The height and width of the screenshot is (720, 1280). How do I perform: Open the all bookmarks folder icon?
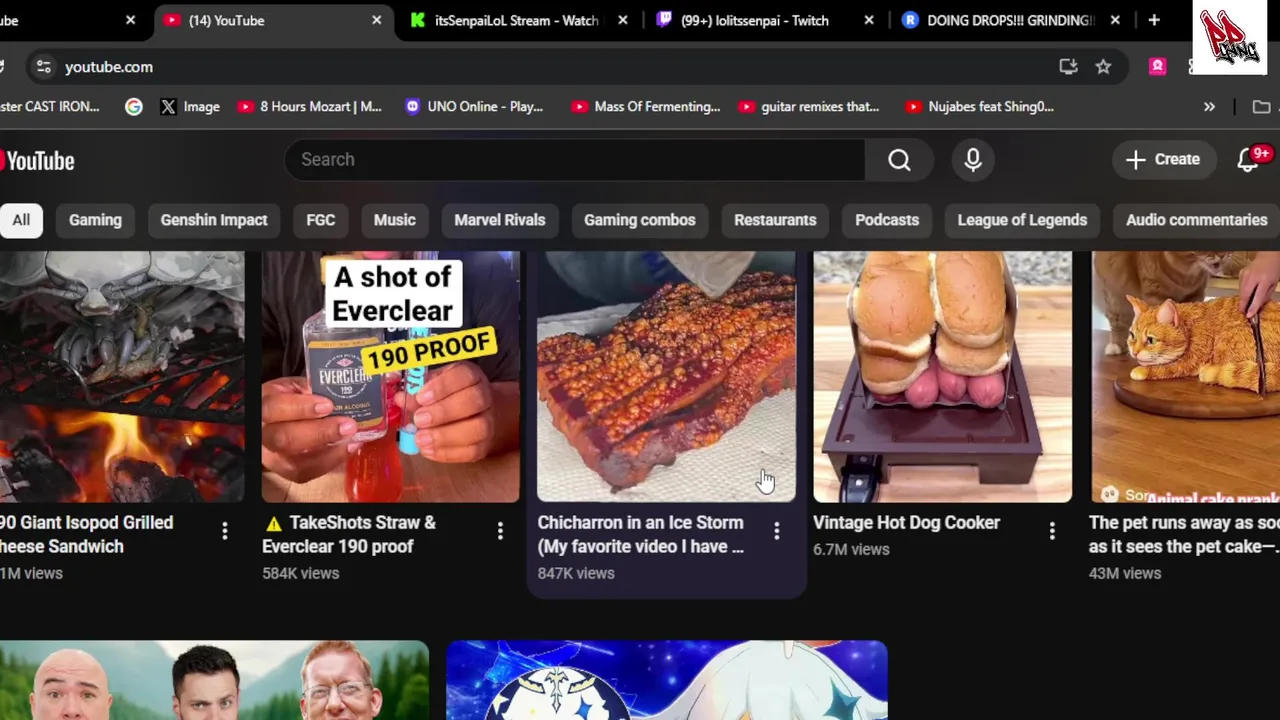[x=1261, y=107]
